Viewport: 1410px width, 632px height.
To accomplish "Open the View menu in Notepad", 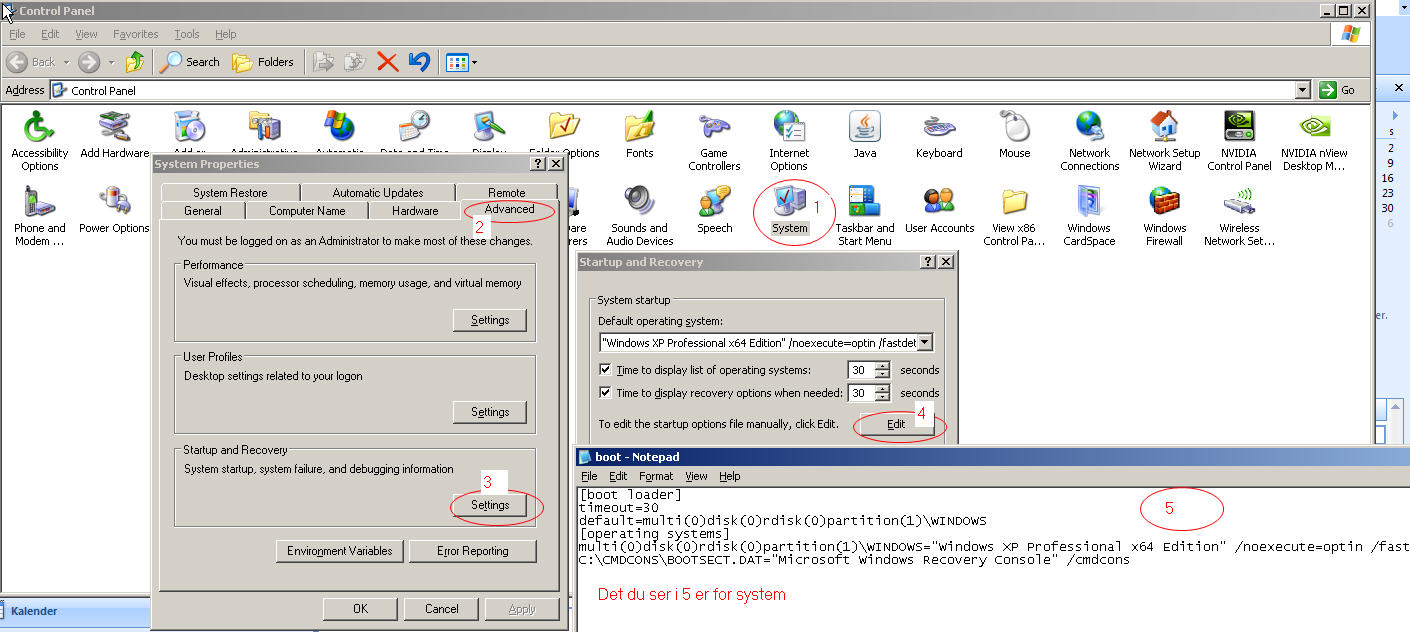I will tap(696, 476).
